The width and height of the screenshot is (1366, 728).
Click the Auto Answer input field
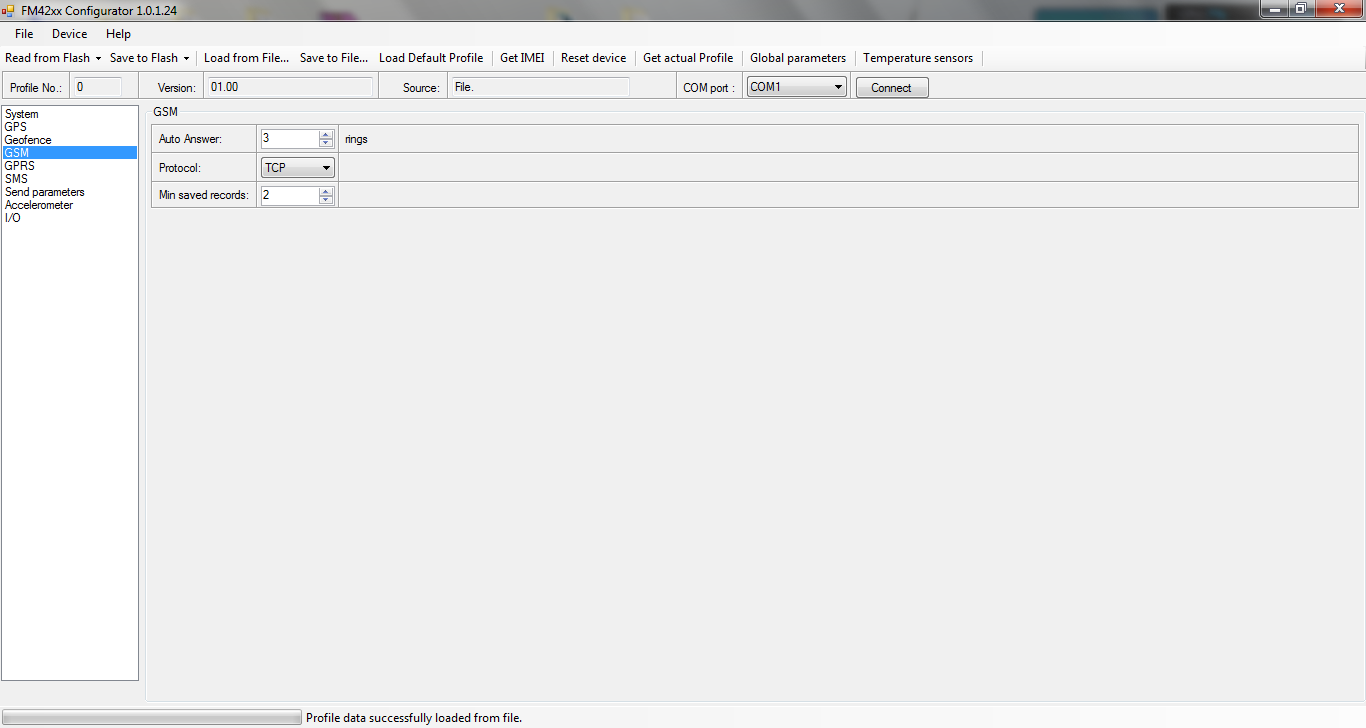289,139
